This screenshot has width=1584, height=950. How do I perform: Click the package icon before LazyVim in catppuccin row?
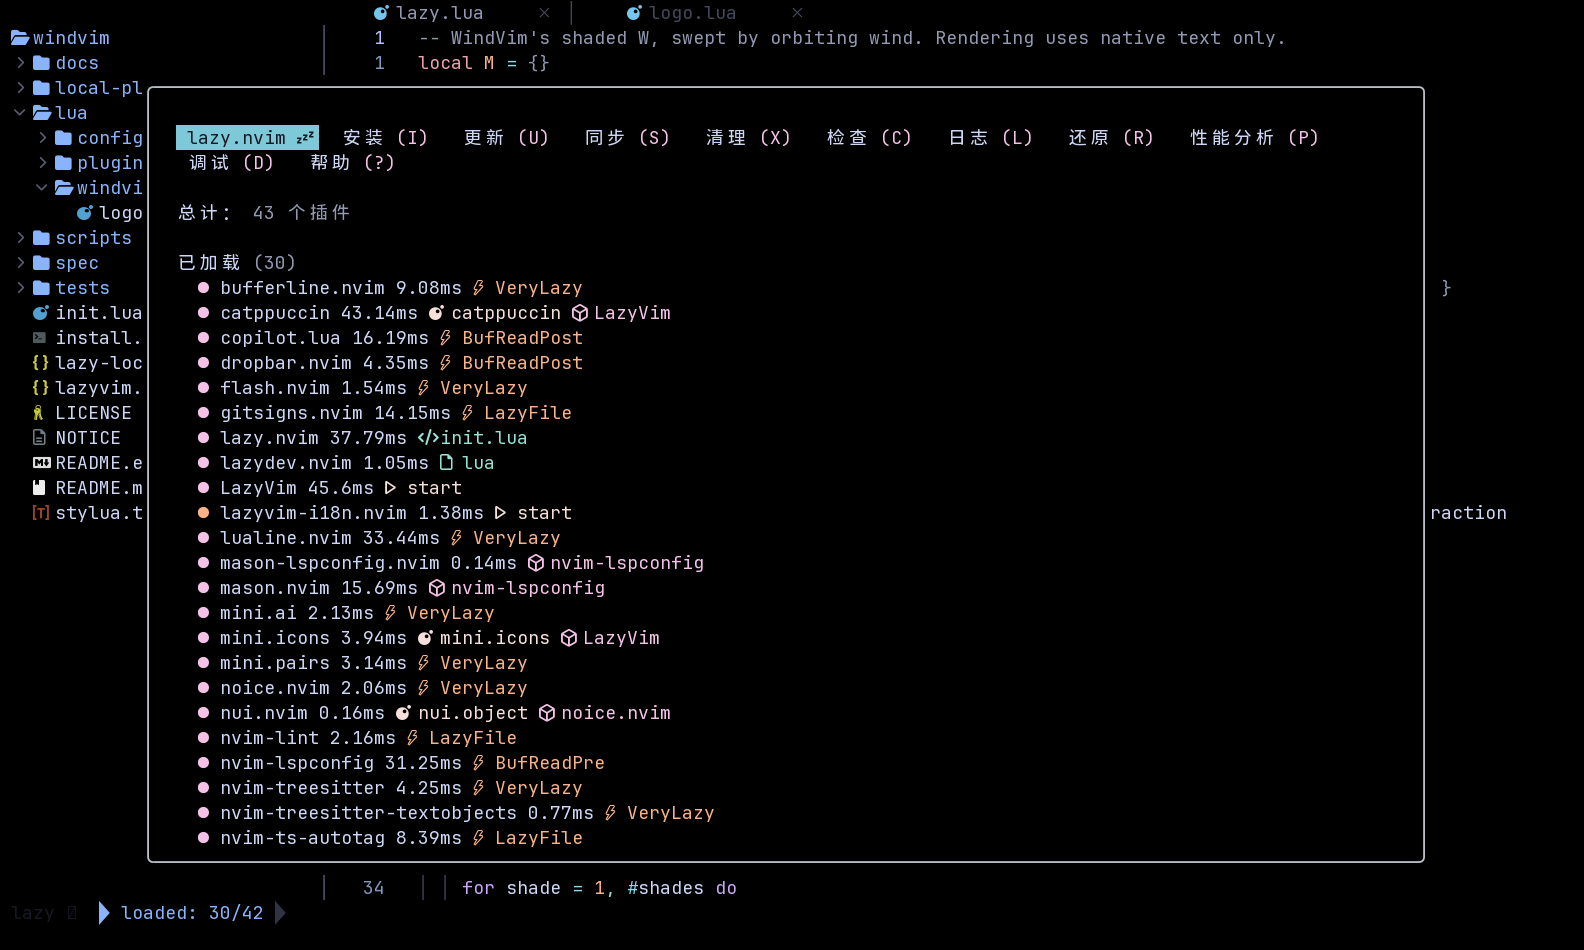pyautogui.click(x=580, y=313)
